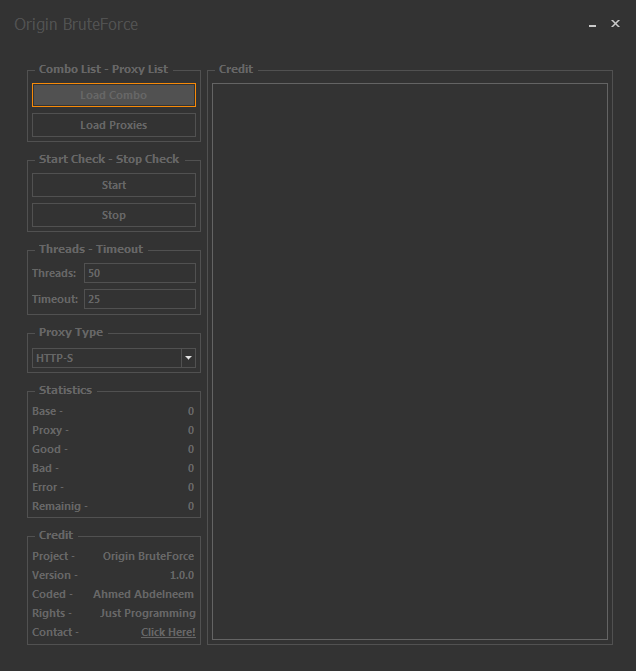Click the 'Bad -' statistics label
Image resolution: width=636 pixels, height=671 pixels.
click(45, 468)
